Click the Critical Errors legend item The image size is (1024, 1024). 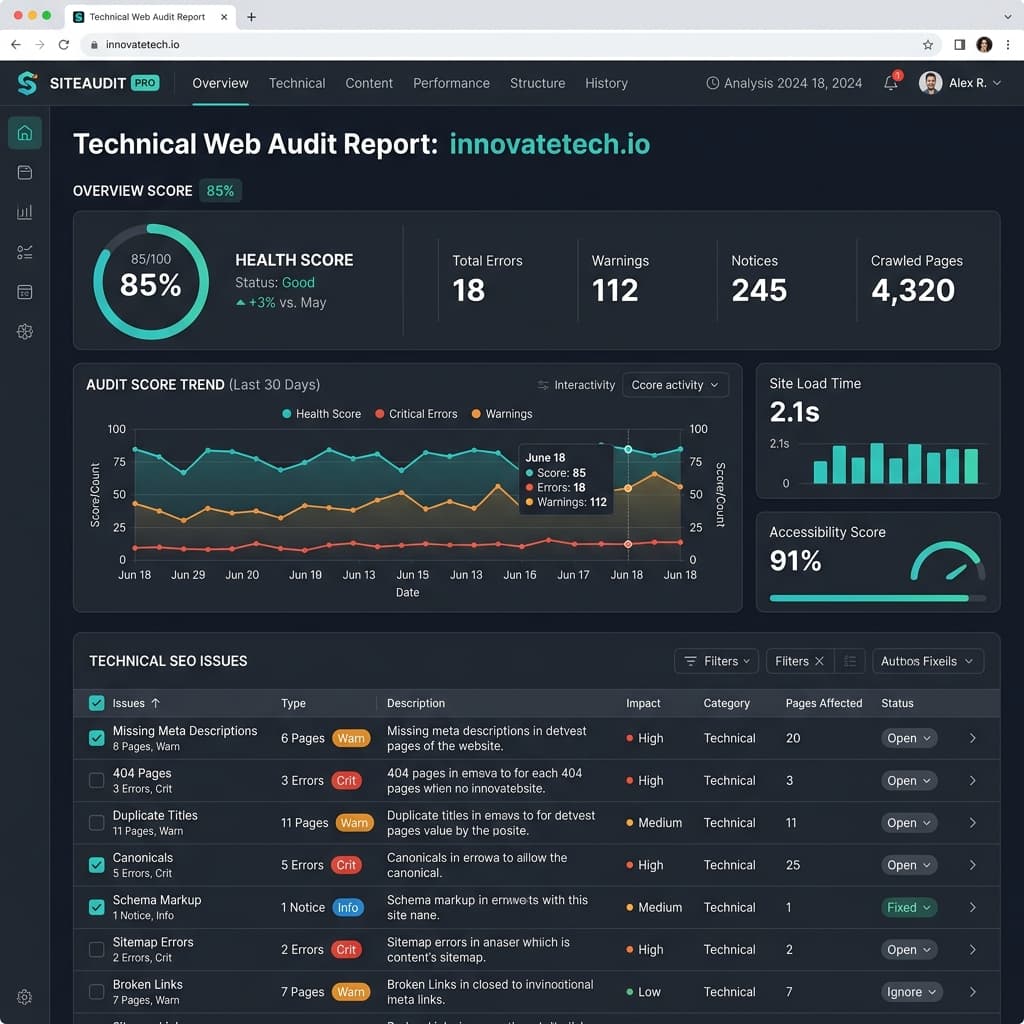click(416, 414)
